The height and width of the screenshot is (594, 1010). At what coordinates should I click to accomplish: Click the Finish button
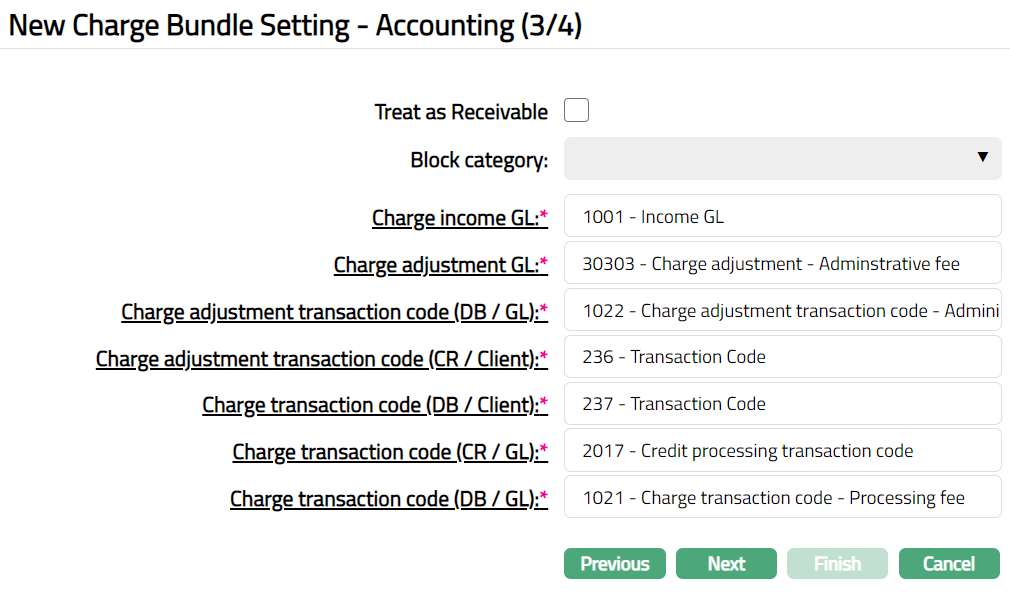[x=837, y=564]
